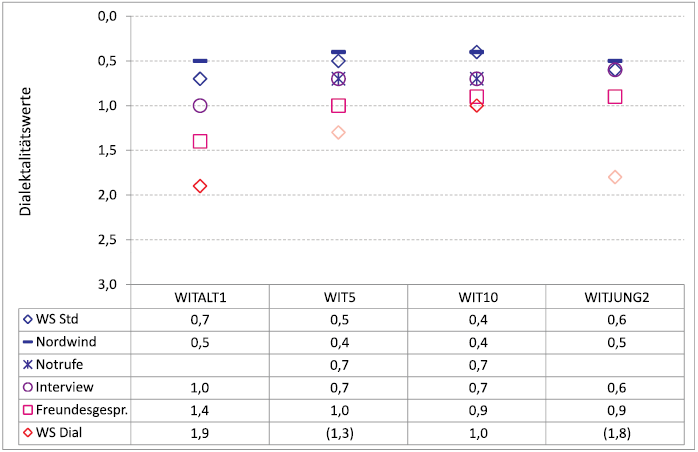Image resolution: width=698 pixels, height=452 pixels.
Task: Click the 3,0 y-axis tick label
Action: click(109, 284)
